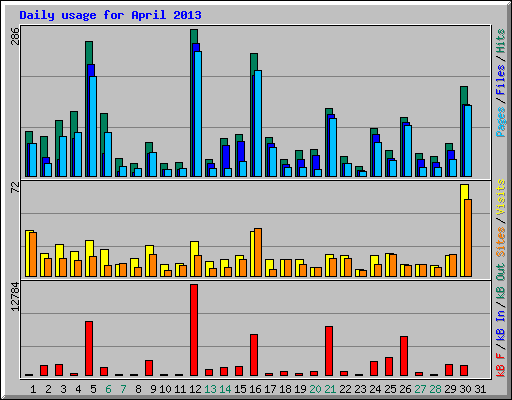Viewport: 512px width, 400px height.
Task: Click day label 30 on the x-axis
Action: click(465, 389)
